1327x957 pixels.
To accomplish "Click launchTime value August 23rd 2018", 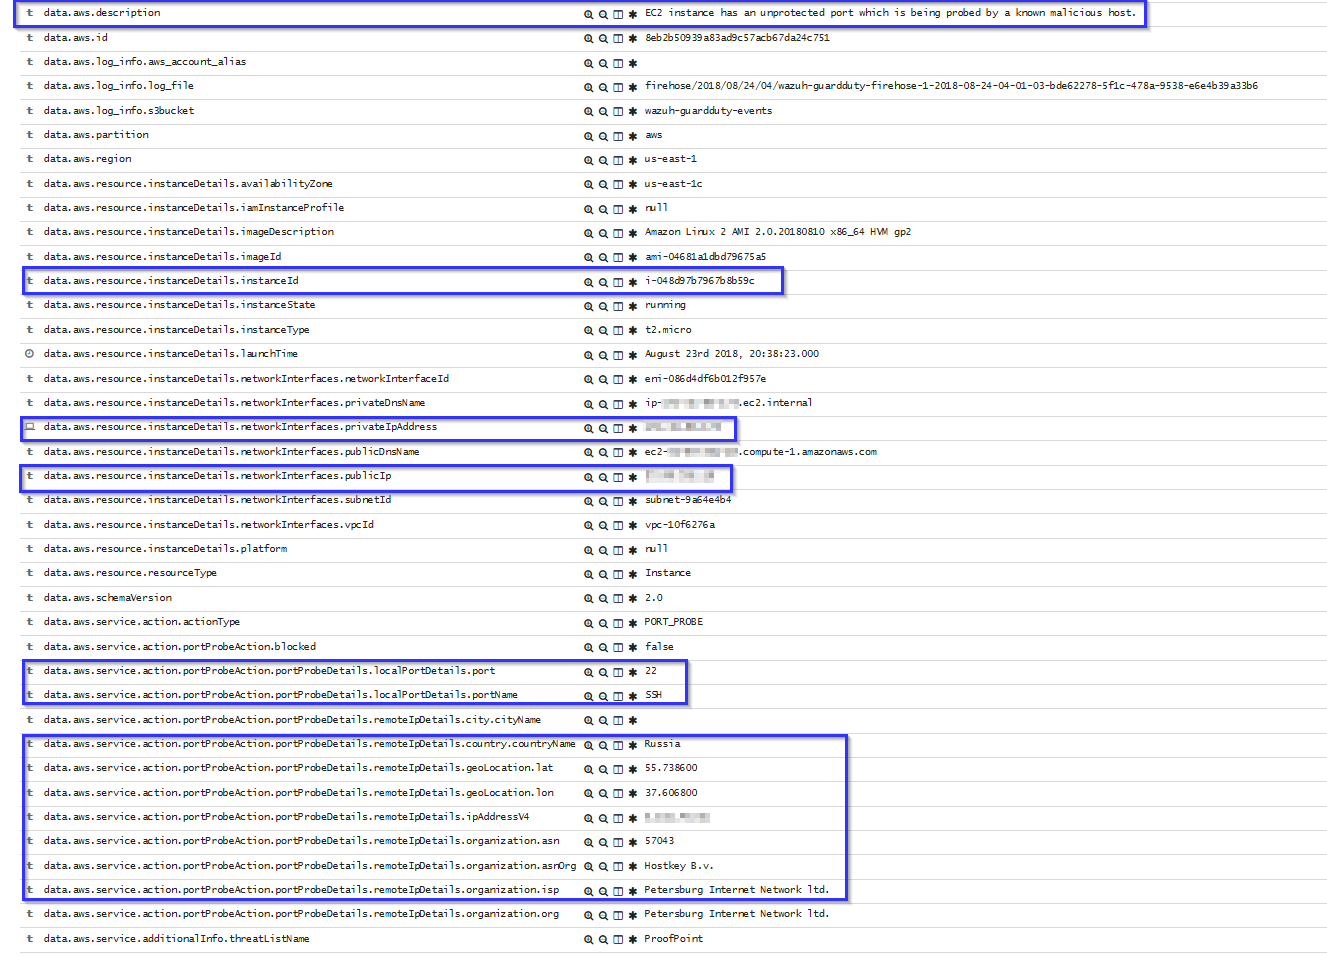I will [732, 354].
